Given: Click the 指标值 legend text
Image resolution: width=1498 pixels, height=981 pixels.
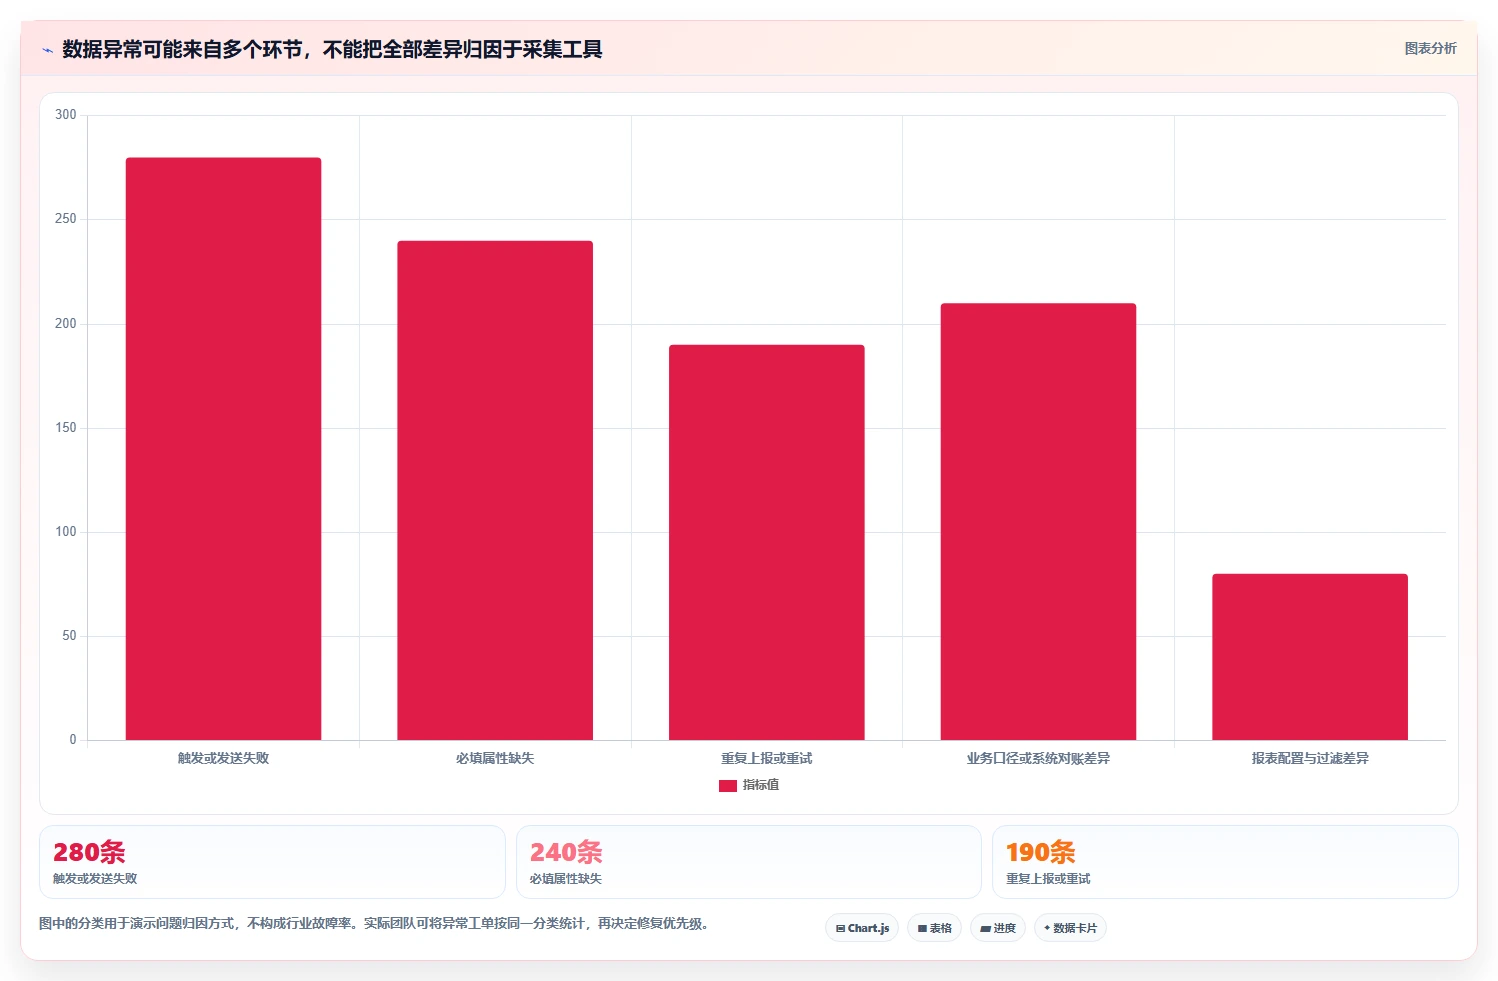Looking at the screenshot, I should click(x=761, y=785).
